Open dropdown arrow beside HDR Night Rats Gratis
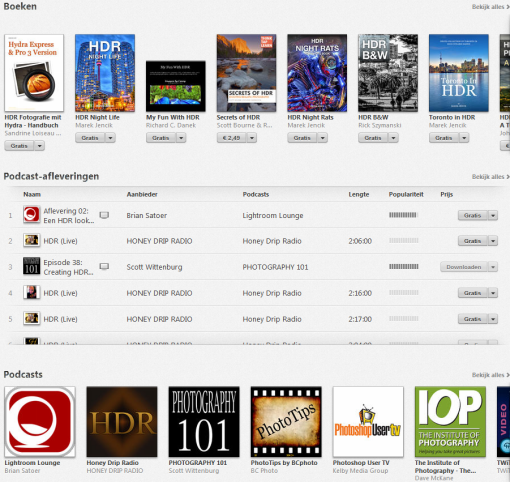510x482 pixels. [x=322, y=138]
